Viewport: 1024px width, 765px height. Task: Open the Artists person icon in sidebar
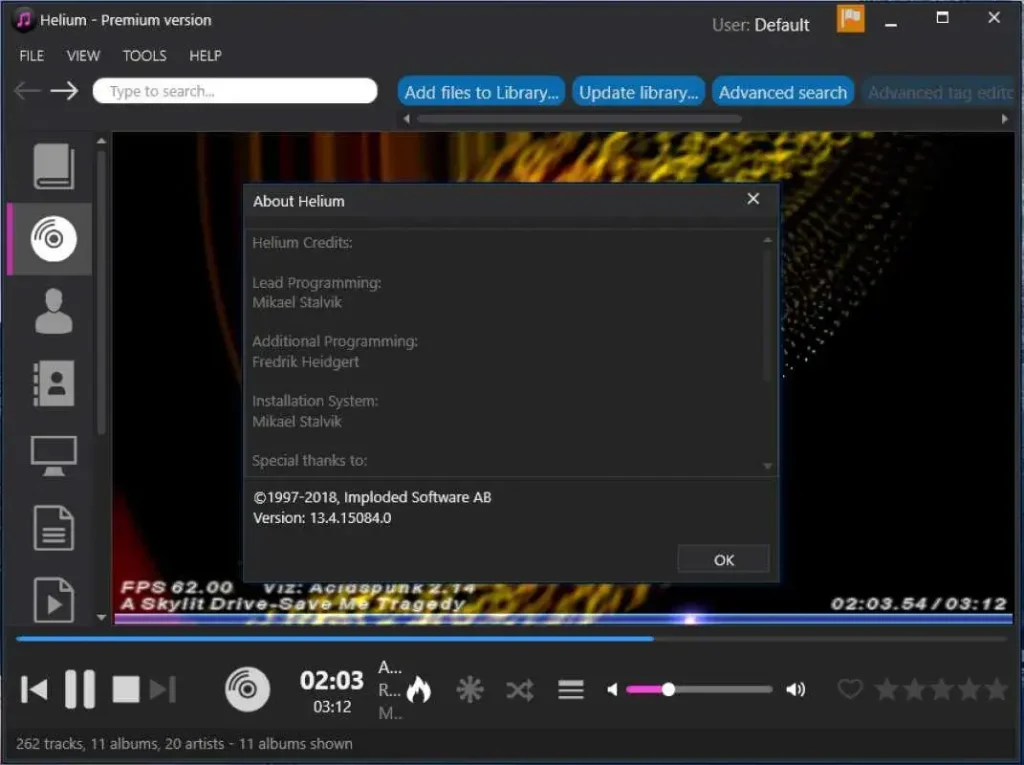[54, 311]
